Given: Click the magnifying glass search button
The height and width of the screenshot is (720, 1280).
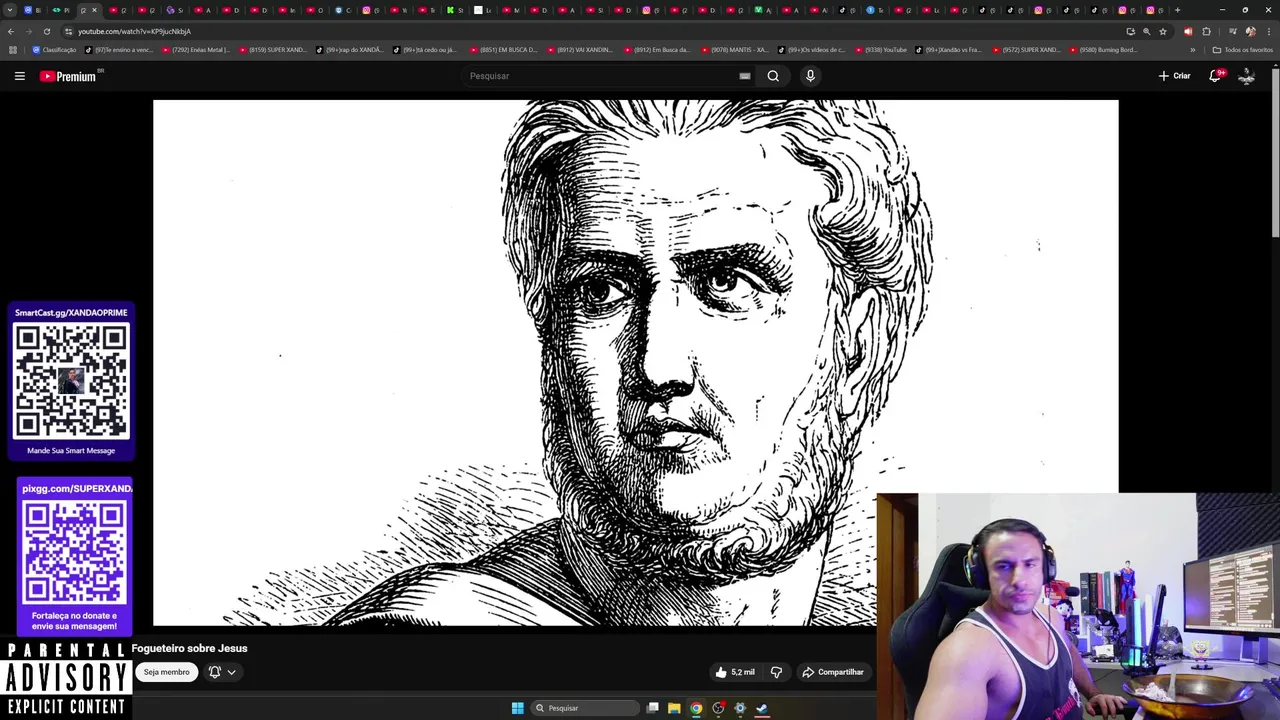Looking at the screenshot, I should (773, 76).
